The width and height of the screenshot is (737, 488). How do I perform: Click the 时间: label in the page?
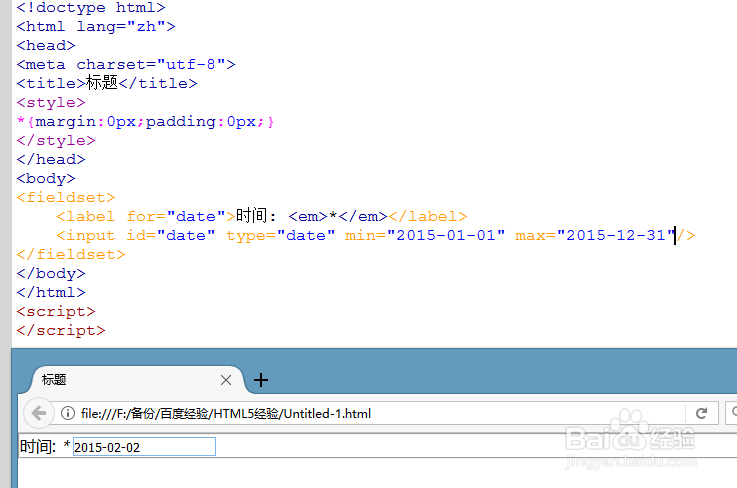(x=38, y=447)
